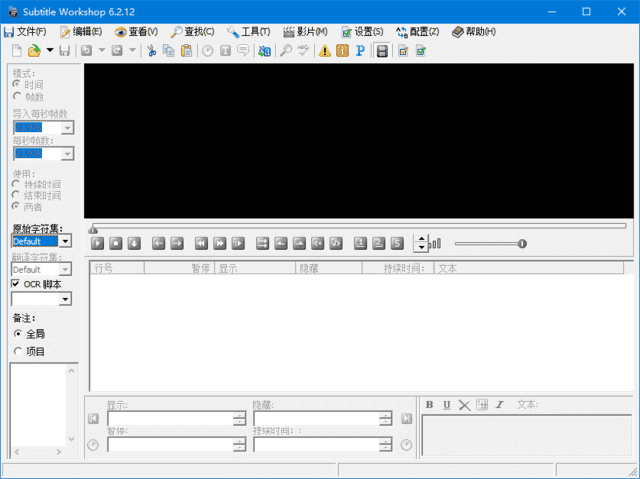Click the Copy toolbar icon
The height and width of the screenshot is (479, 640).
[x=169, y=51]
